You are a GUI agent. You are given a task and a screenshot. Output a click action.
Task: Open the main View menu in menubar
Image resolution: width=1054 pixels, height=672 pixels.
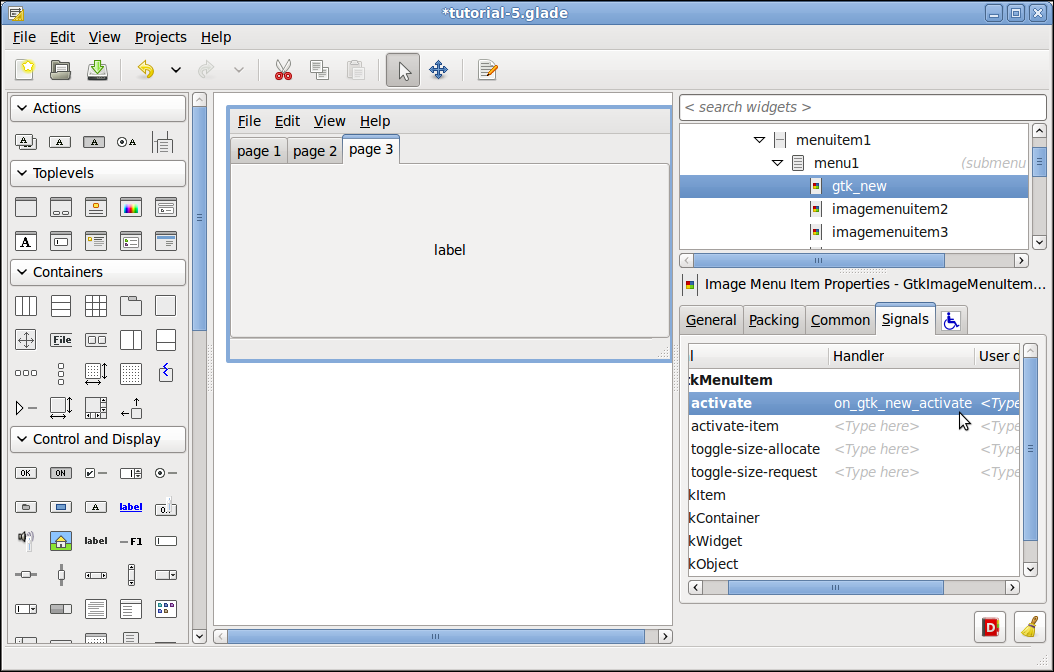(x=104, y=37)
